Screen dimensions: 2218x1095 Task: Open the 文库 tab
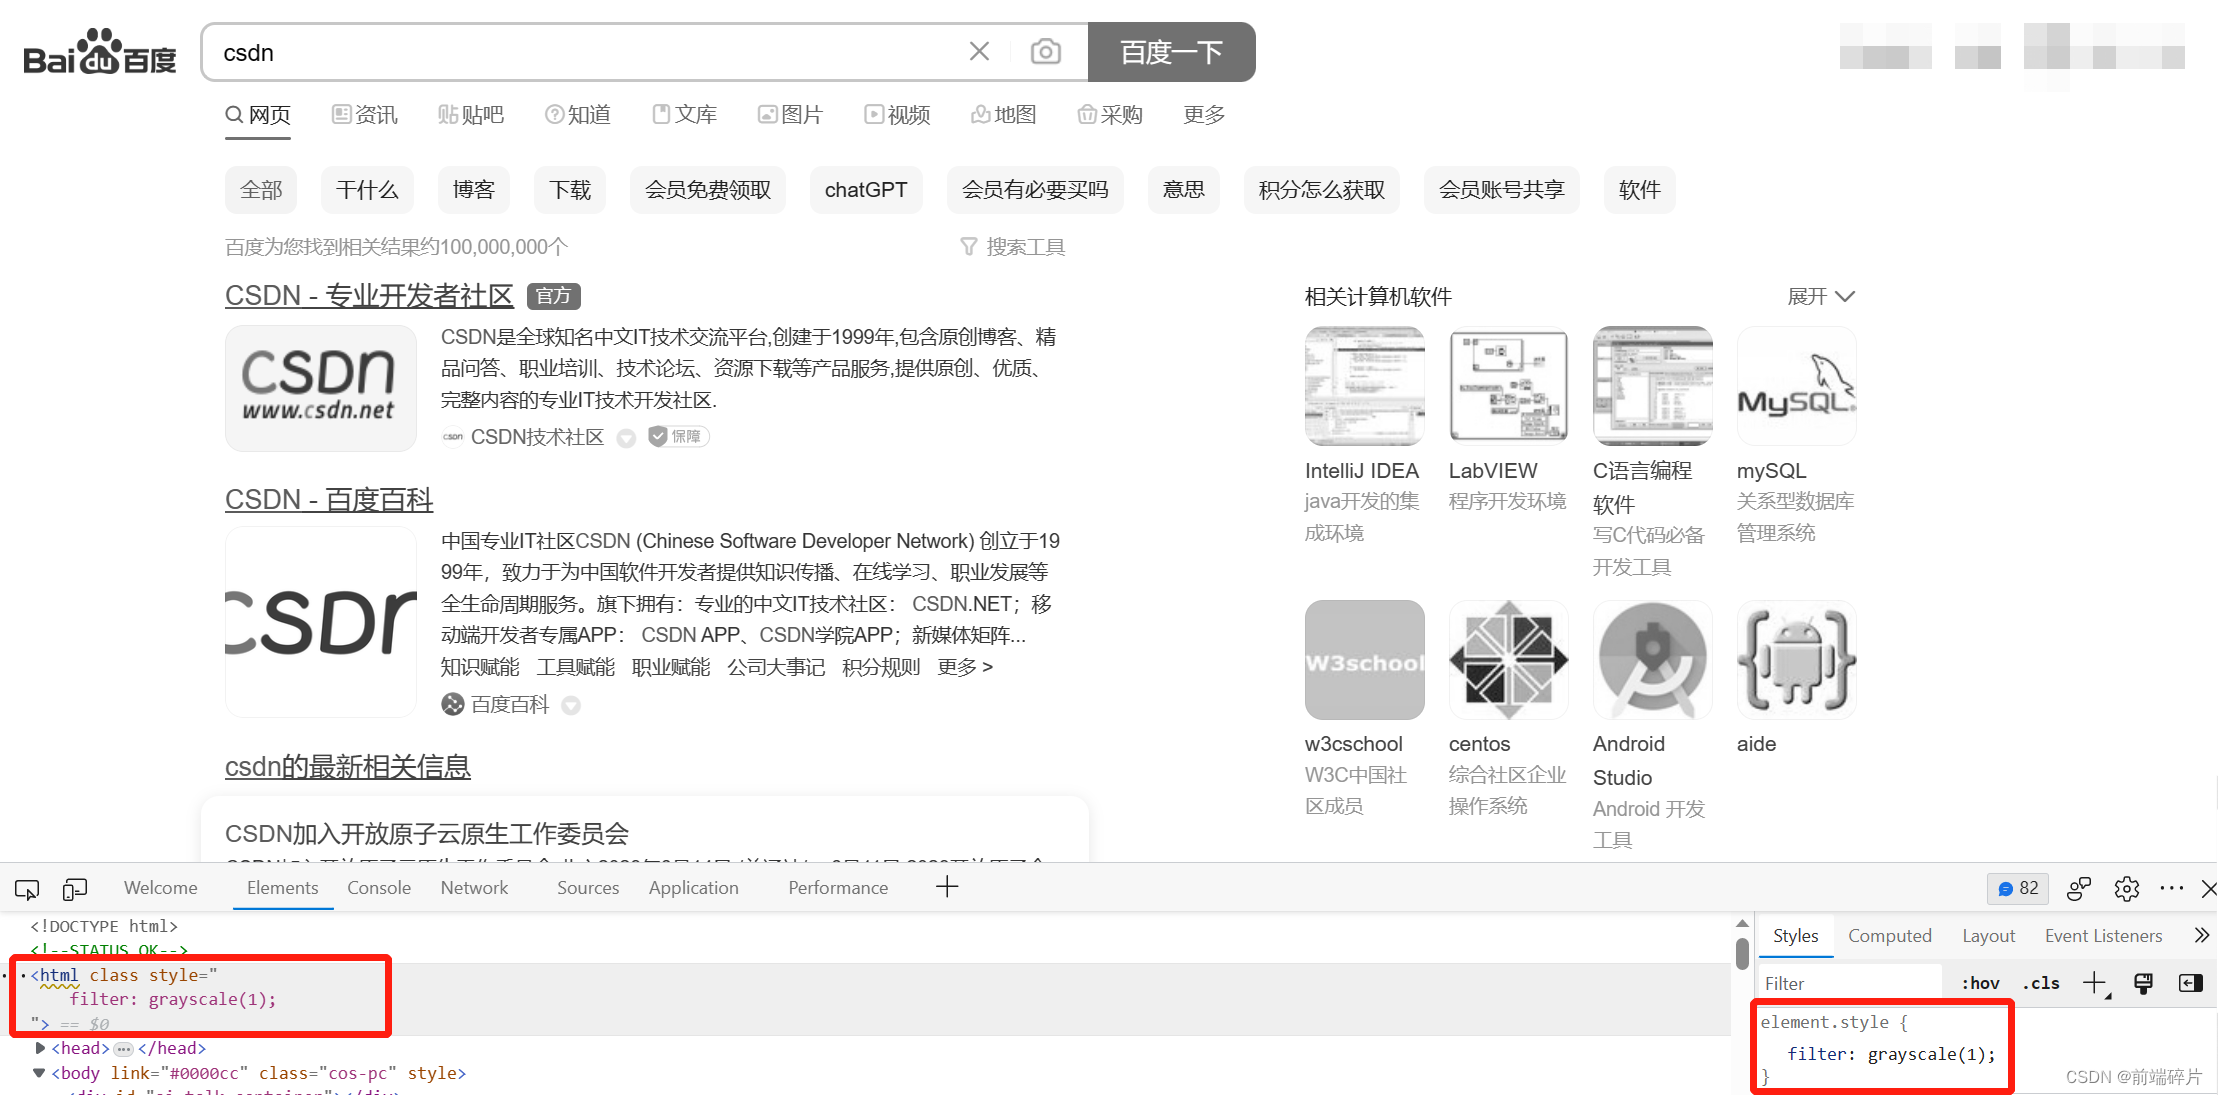(x=685, y=115)
